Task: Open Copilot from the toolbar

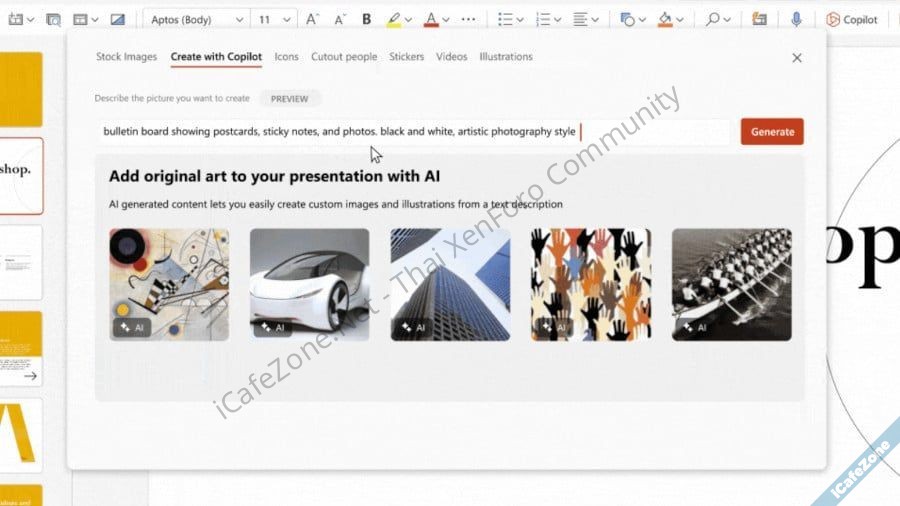Action: coord(851,19)
